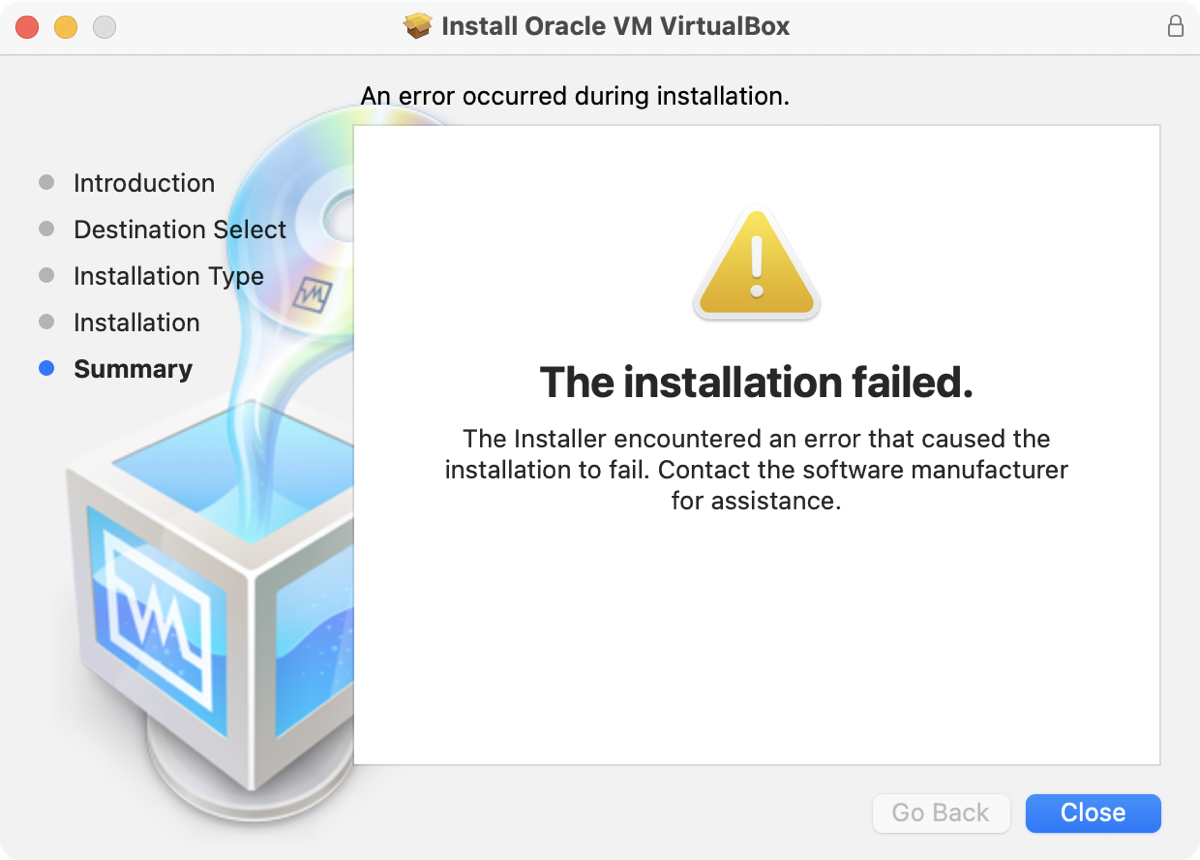Select the Installation Type step
The image size is (1200, 860).
(x=168, y=276)
